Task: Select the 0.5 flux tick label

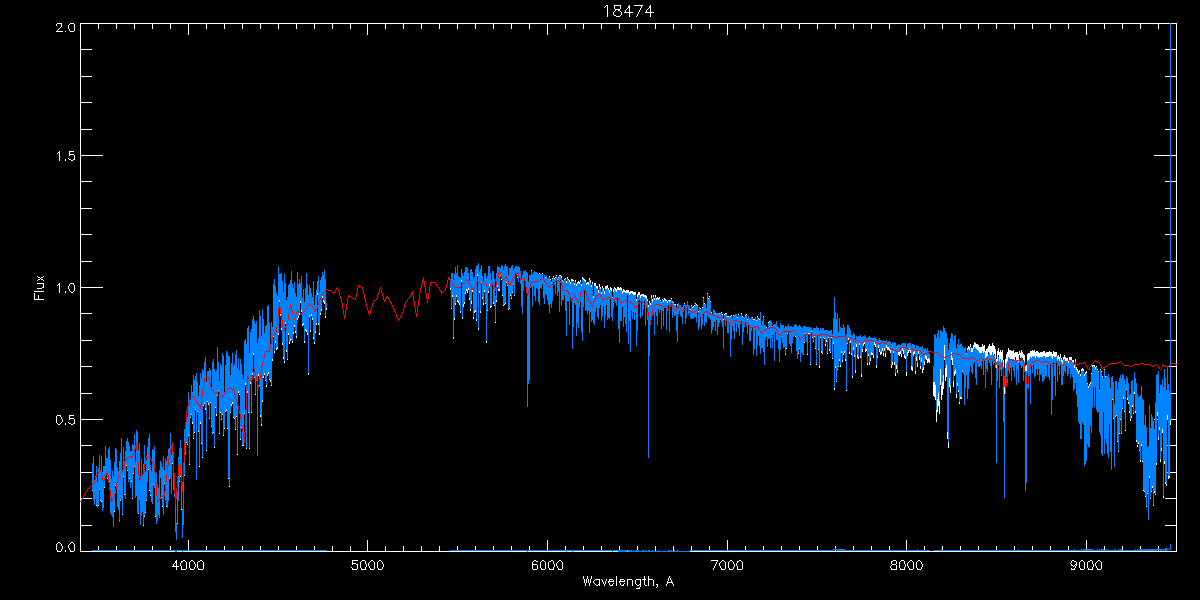Action: coord(64,419)
